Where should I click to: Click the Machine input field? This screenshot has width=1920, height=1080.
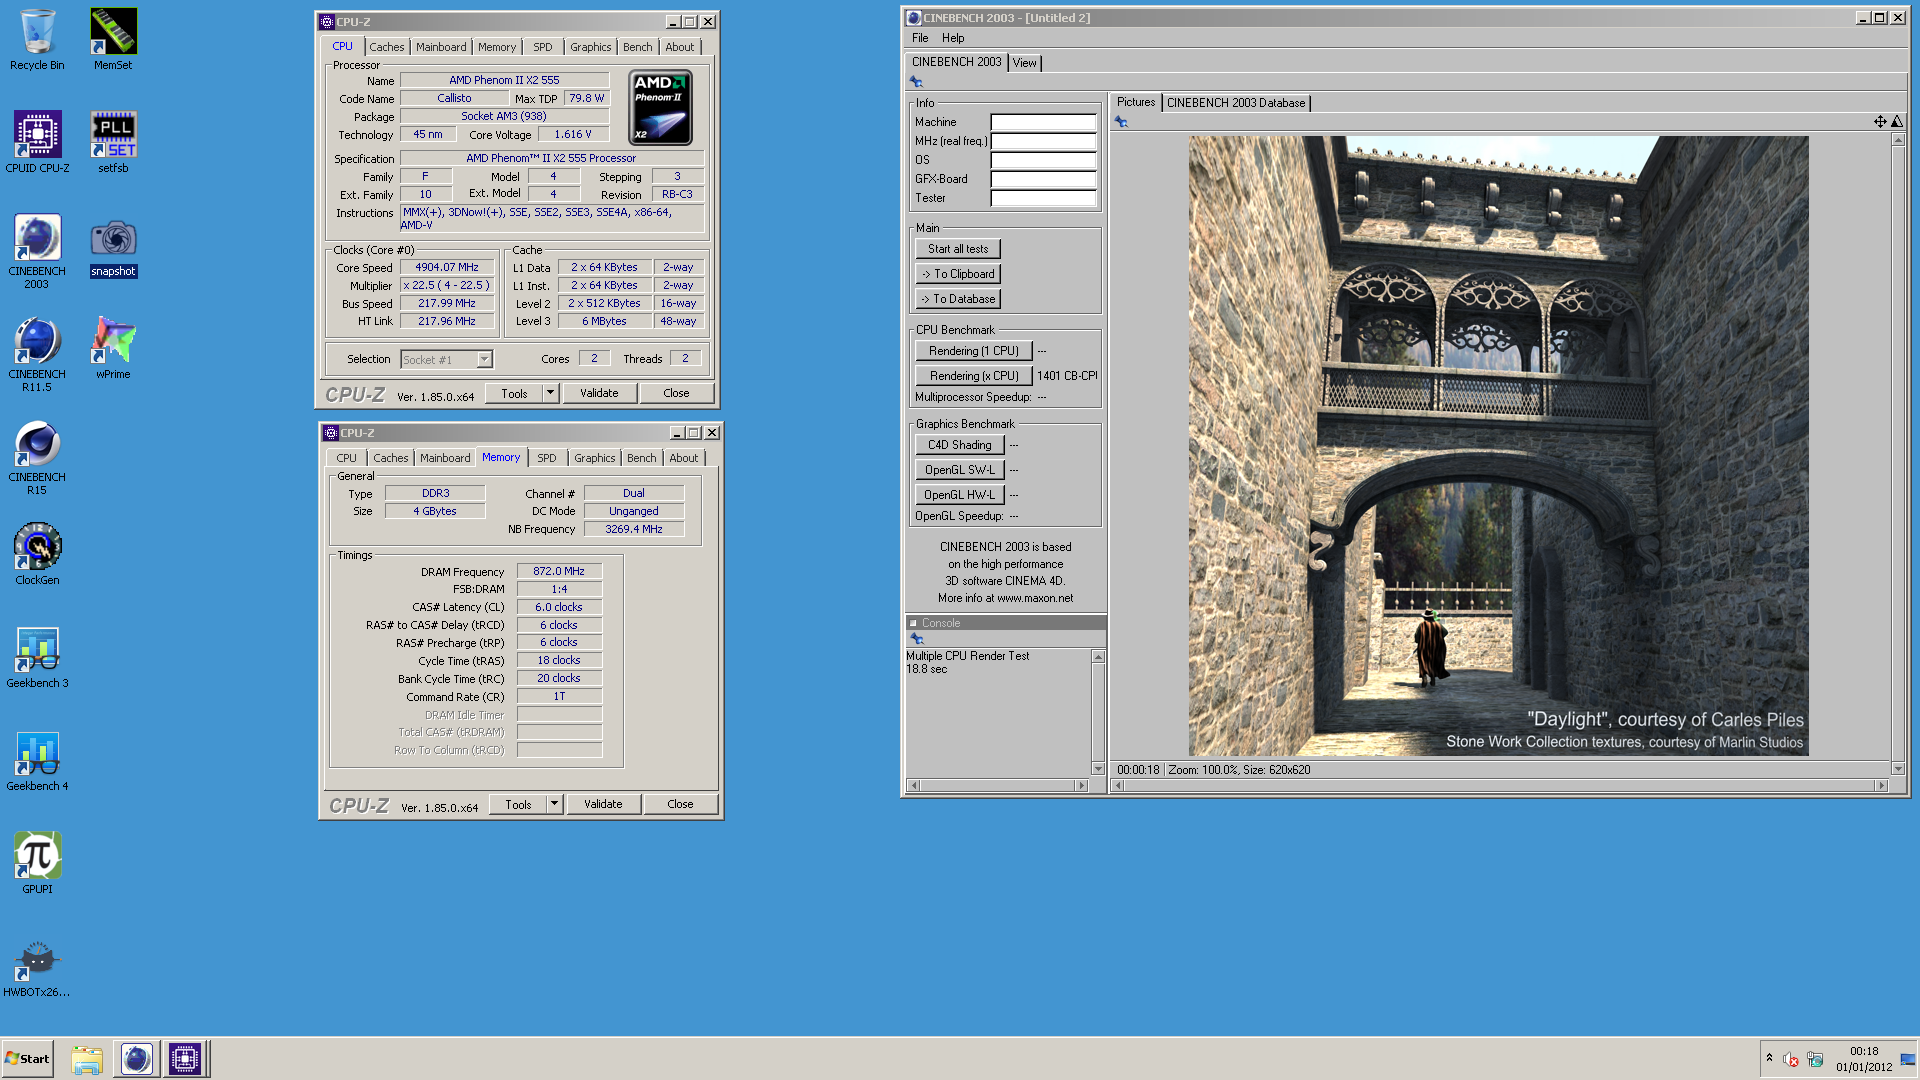pos(1043,122)
